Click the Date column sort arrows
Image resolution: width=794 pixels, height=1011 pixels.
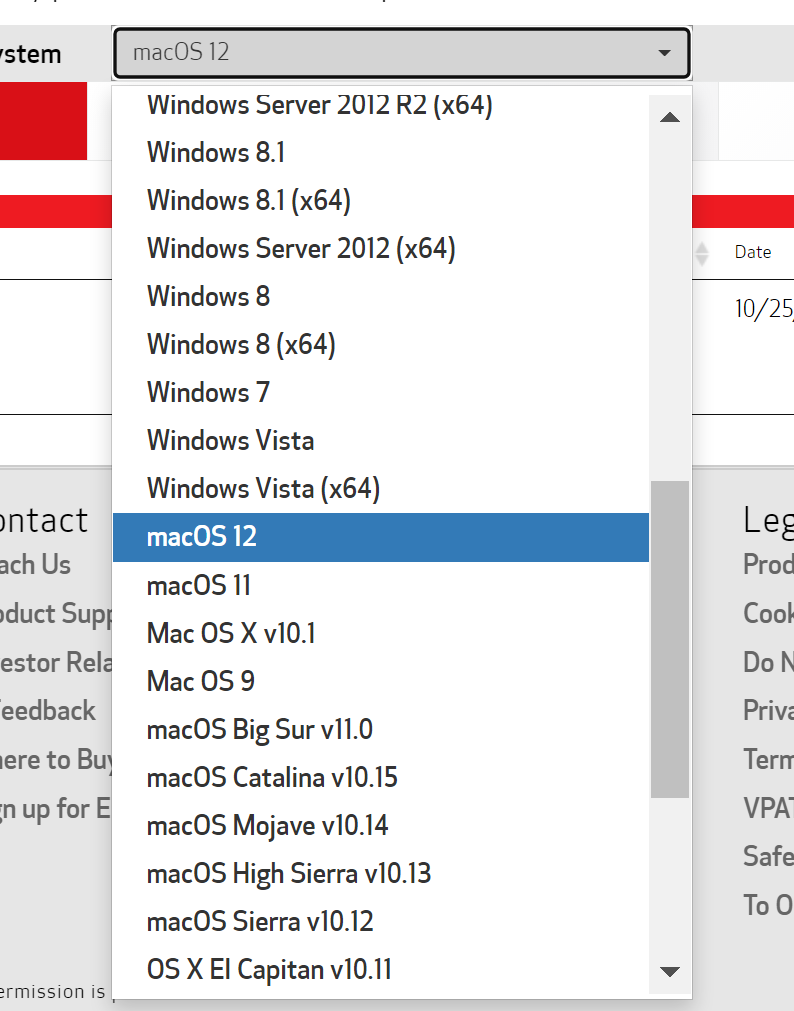[702, 253]
